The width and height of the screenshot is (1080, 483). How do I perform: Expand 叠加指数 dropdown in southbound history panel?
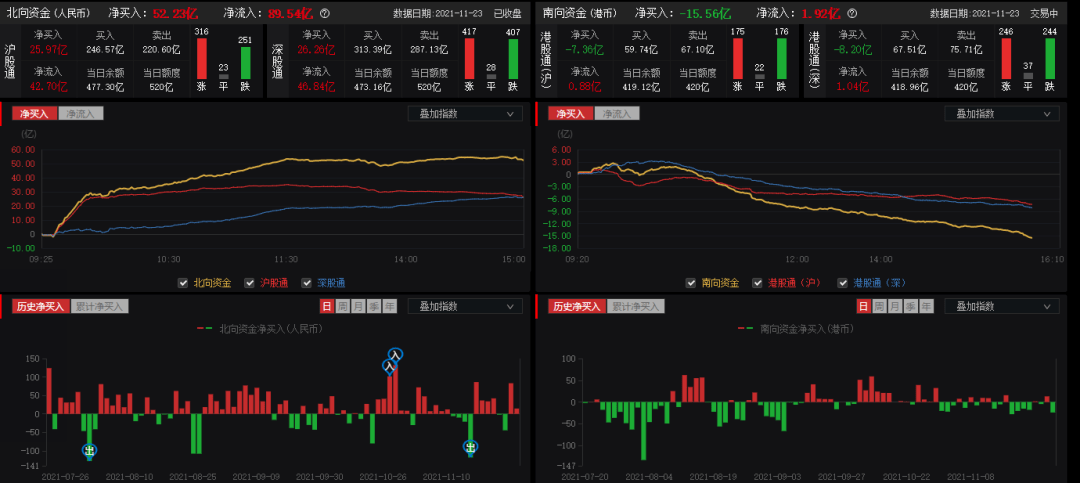point(1002,306)
